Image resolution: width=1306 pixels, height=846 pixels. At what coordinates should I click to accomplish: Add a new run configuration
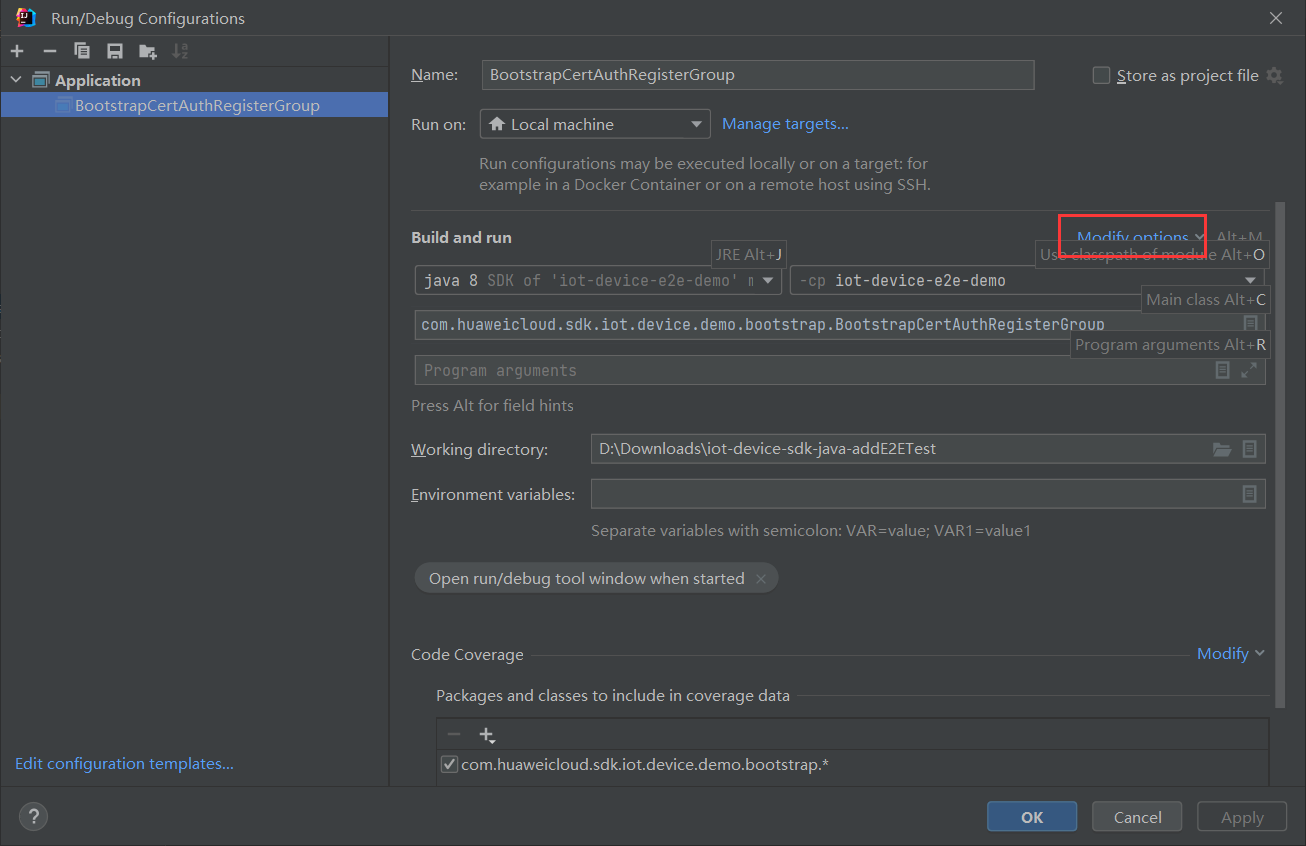pos(17,51)
